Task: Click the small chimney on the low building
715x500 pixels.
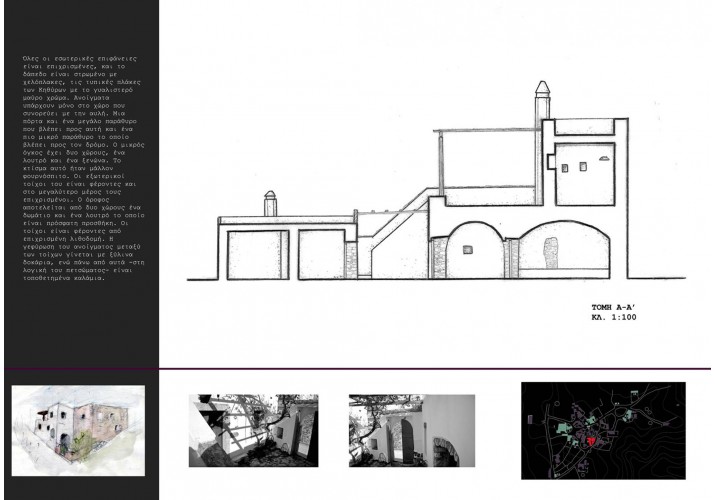Action: [x=270, y=204]
